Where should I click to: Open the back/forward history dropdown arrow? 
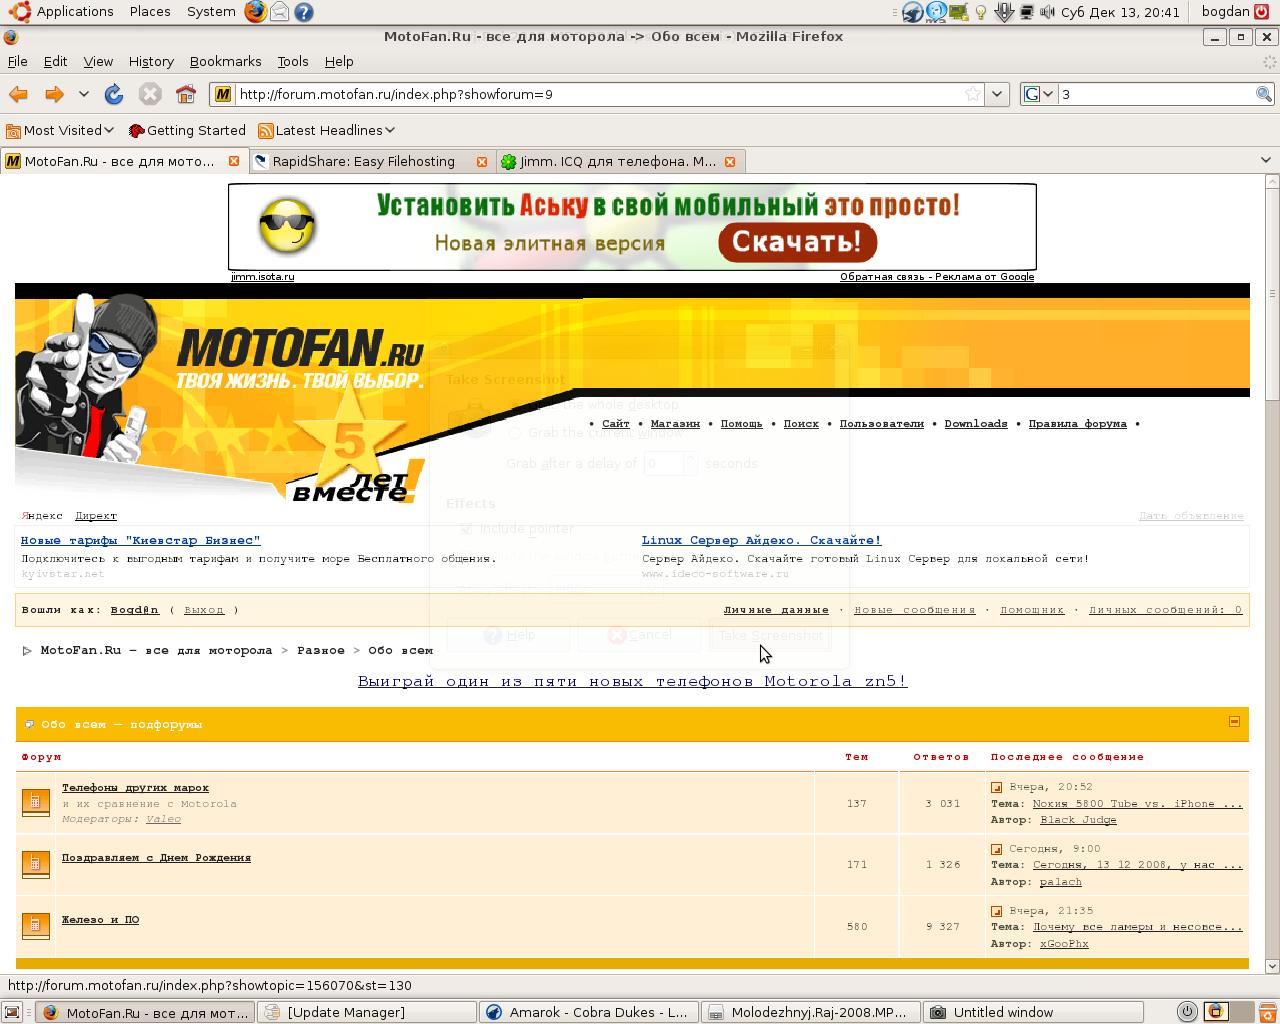click(84, 94)
